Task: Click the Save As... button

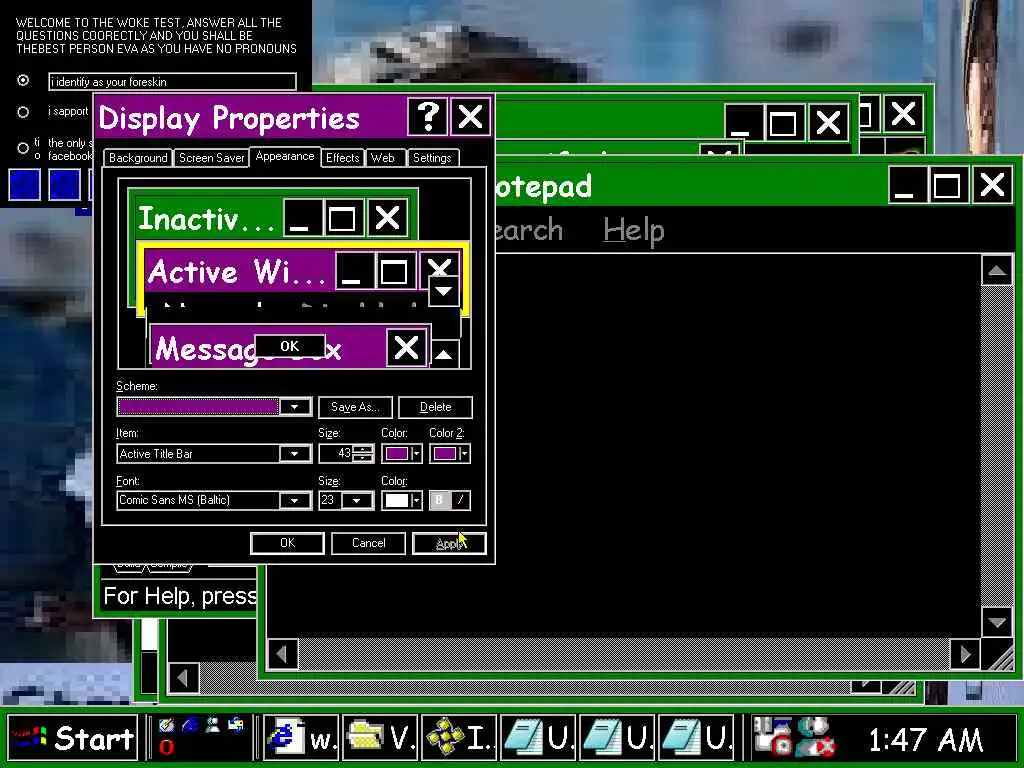Action: (x=355, y=407)
